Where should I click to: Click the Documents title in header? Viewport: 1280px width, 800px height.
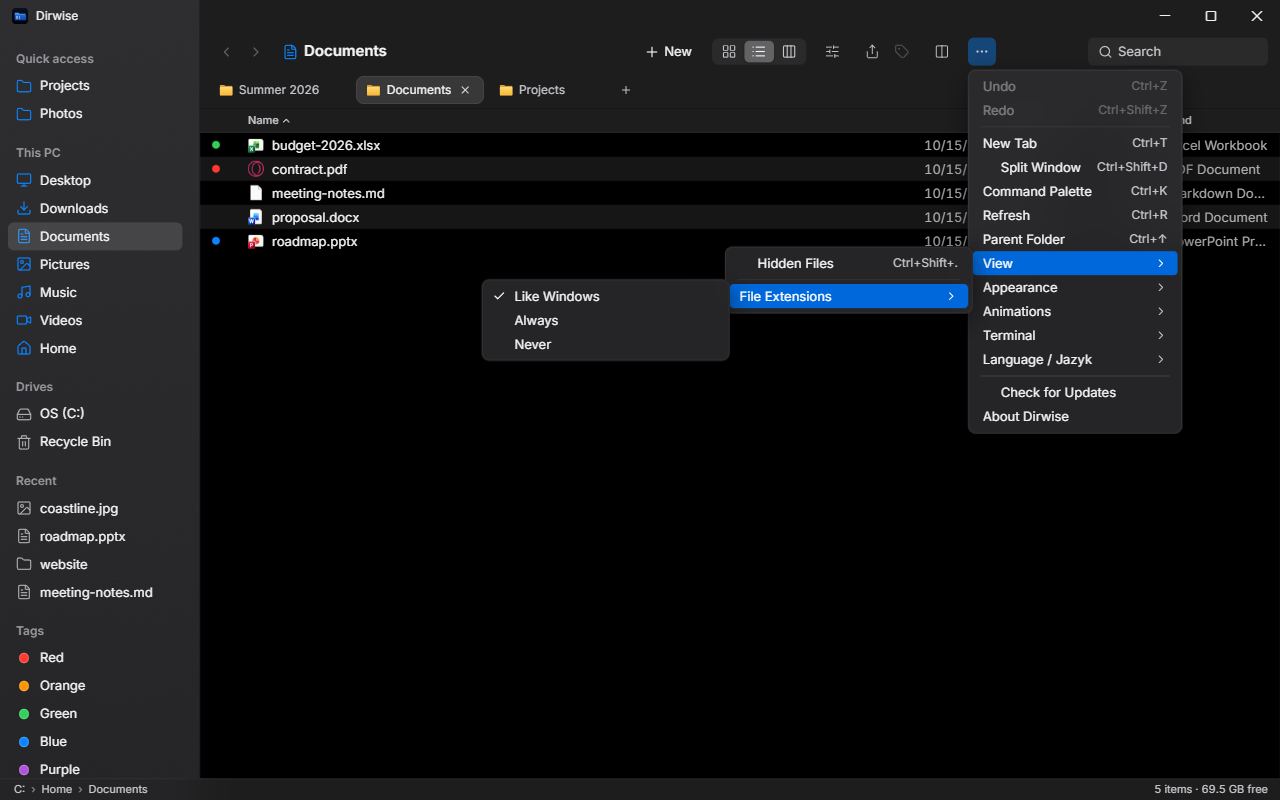345,51
